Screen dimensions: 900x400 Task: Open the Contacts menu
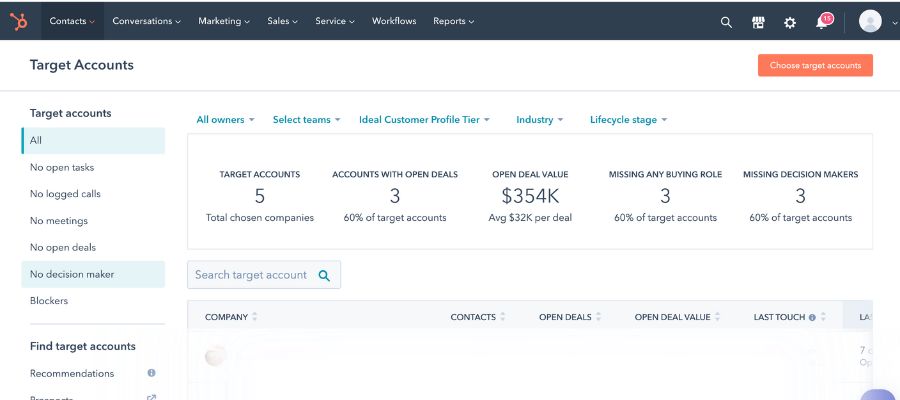(x=72, y=21)
